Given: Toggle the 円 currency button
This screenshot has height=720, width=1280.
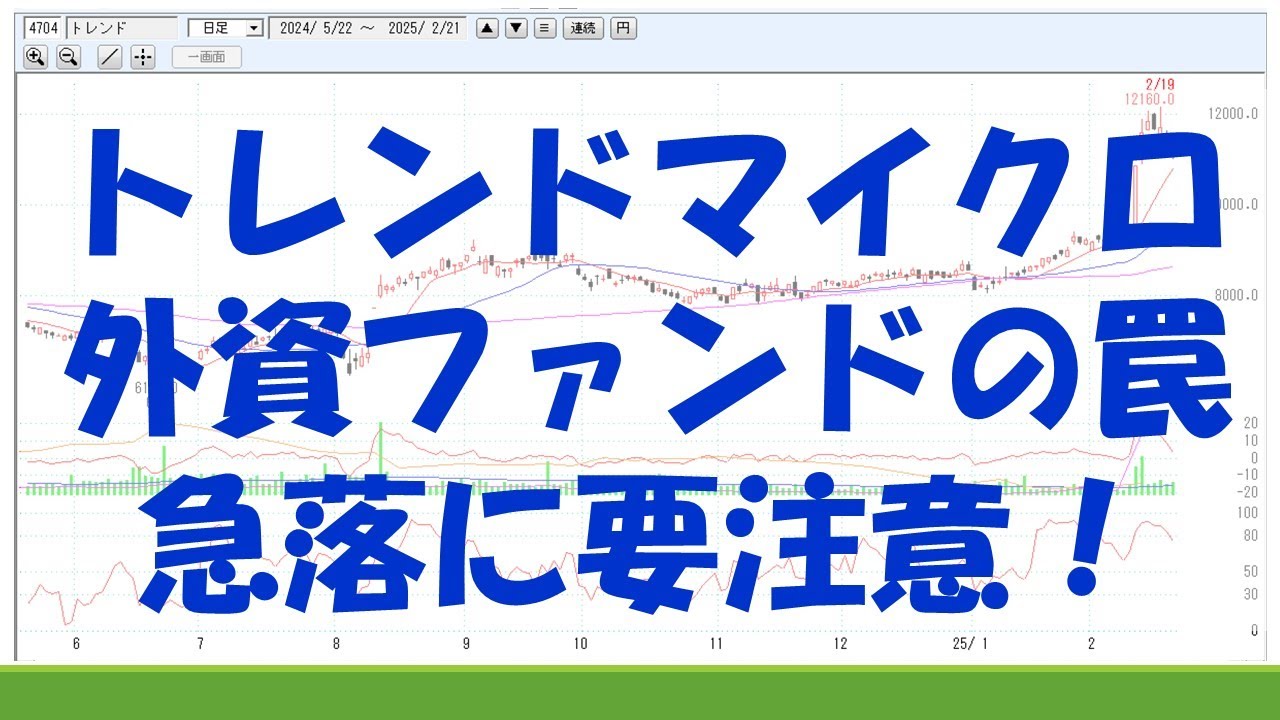Looking at the screenshot, I should (622, 28).
